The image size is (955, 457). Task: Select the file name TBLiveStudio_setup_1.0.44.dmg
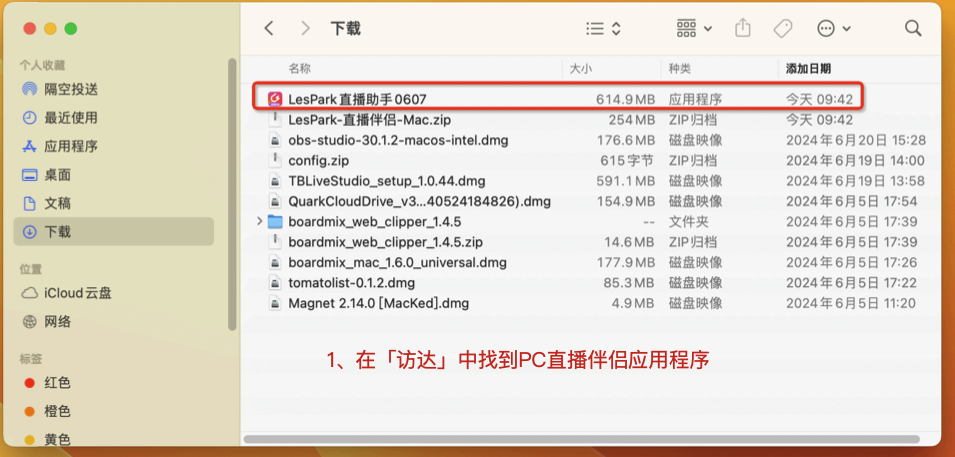click(x=387, y=181)
